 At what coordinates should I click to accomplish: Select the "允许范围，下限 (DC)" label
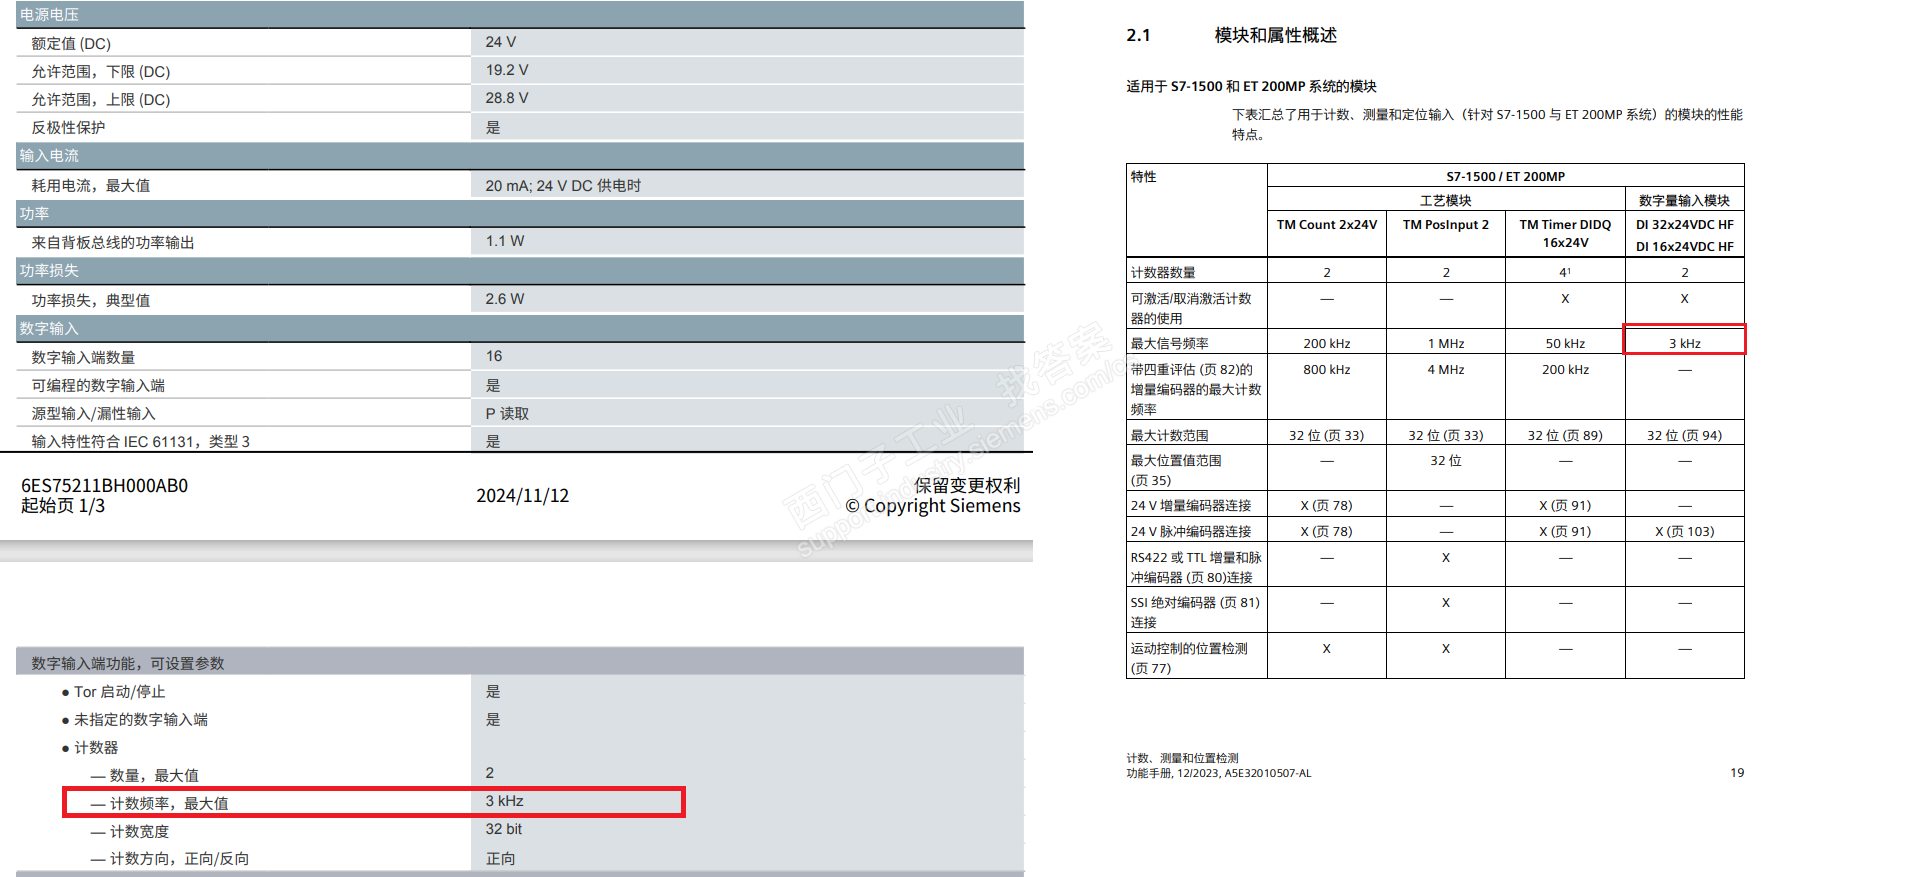coord(101,72)
